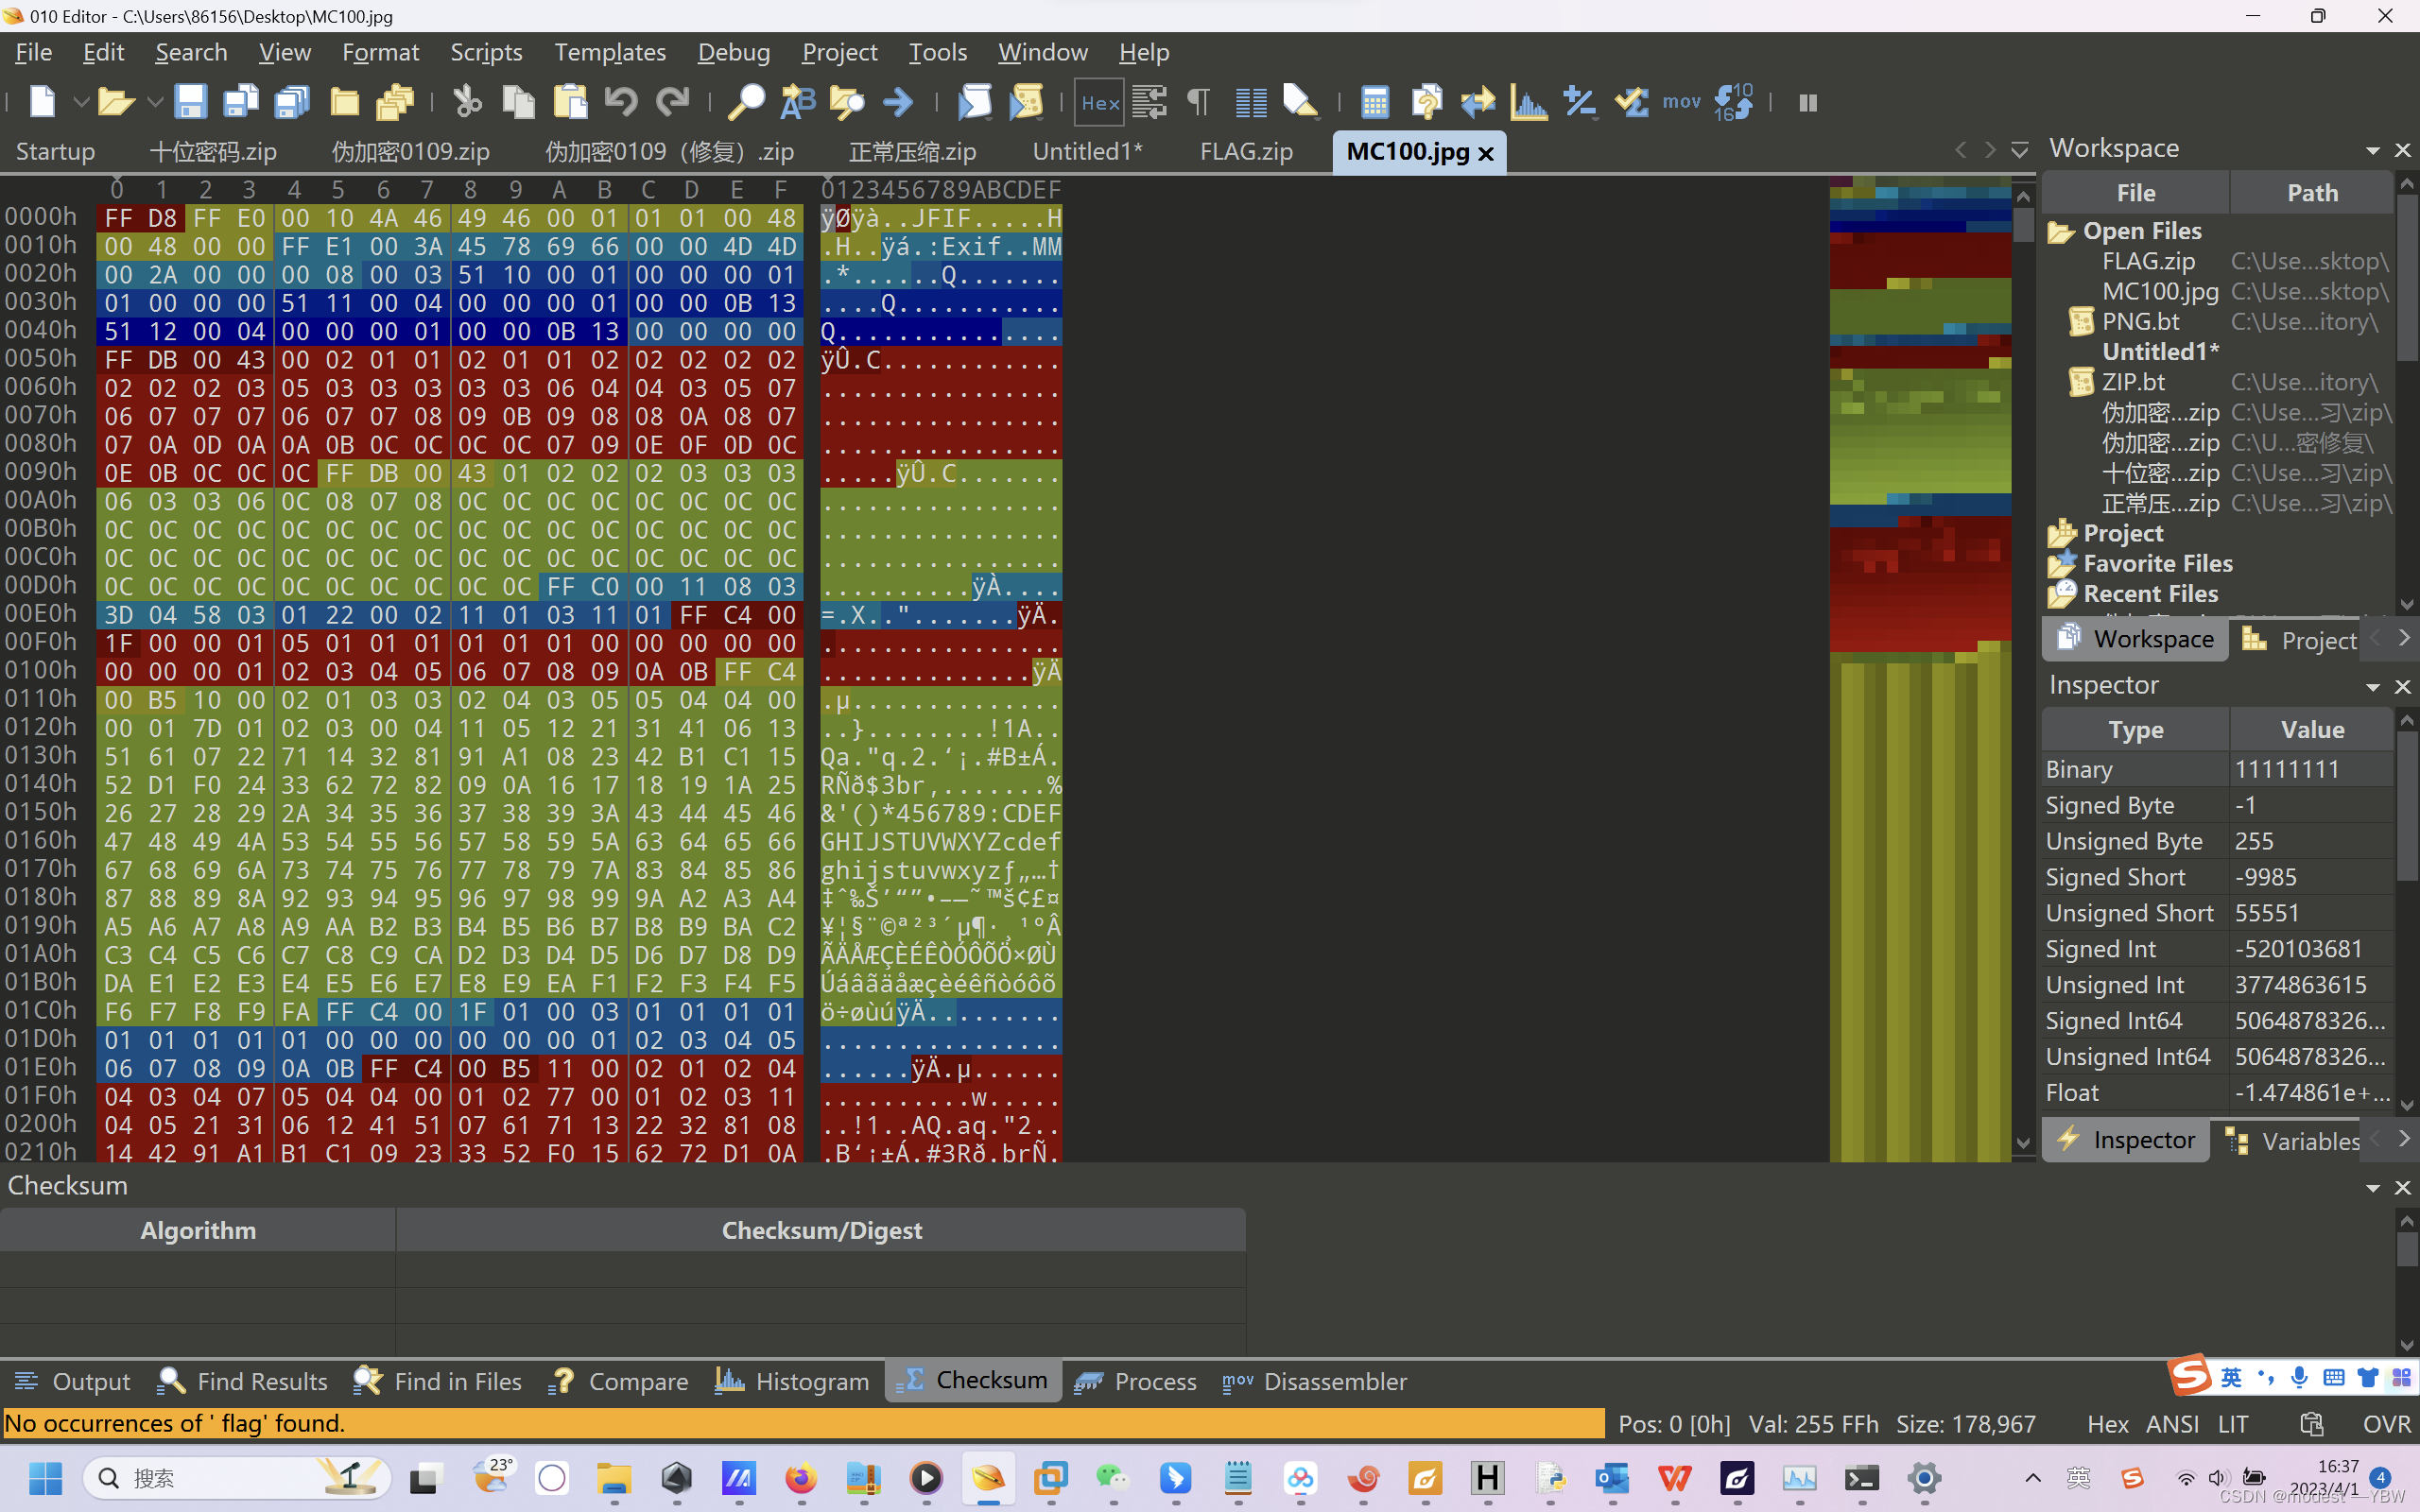Toggle Hex edit mode button
The width and height of the screenshot is (2420, 1512).
[x=1099, y=102]
